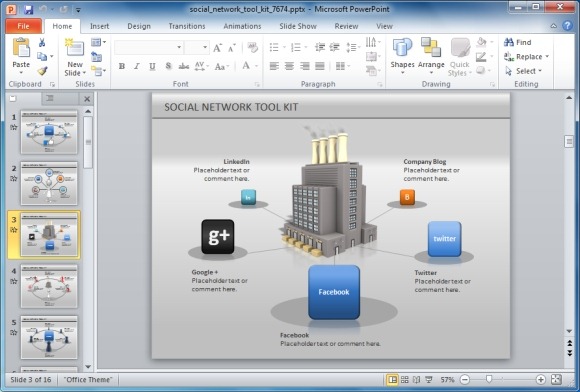This screenshot has height=392, width=580.
Task: Click the Numbering list icon
Action: (x=296, y=47)
